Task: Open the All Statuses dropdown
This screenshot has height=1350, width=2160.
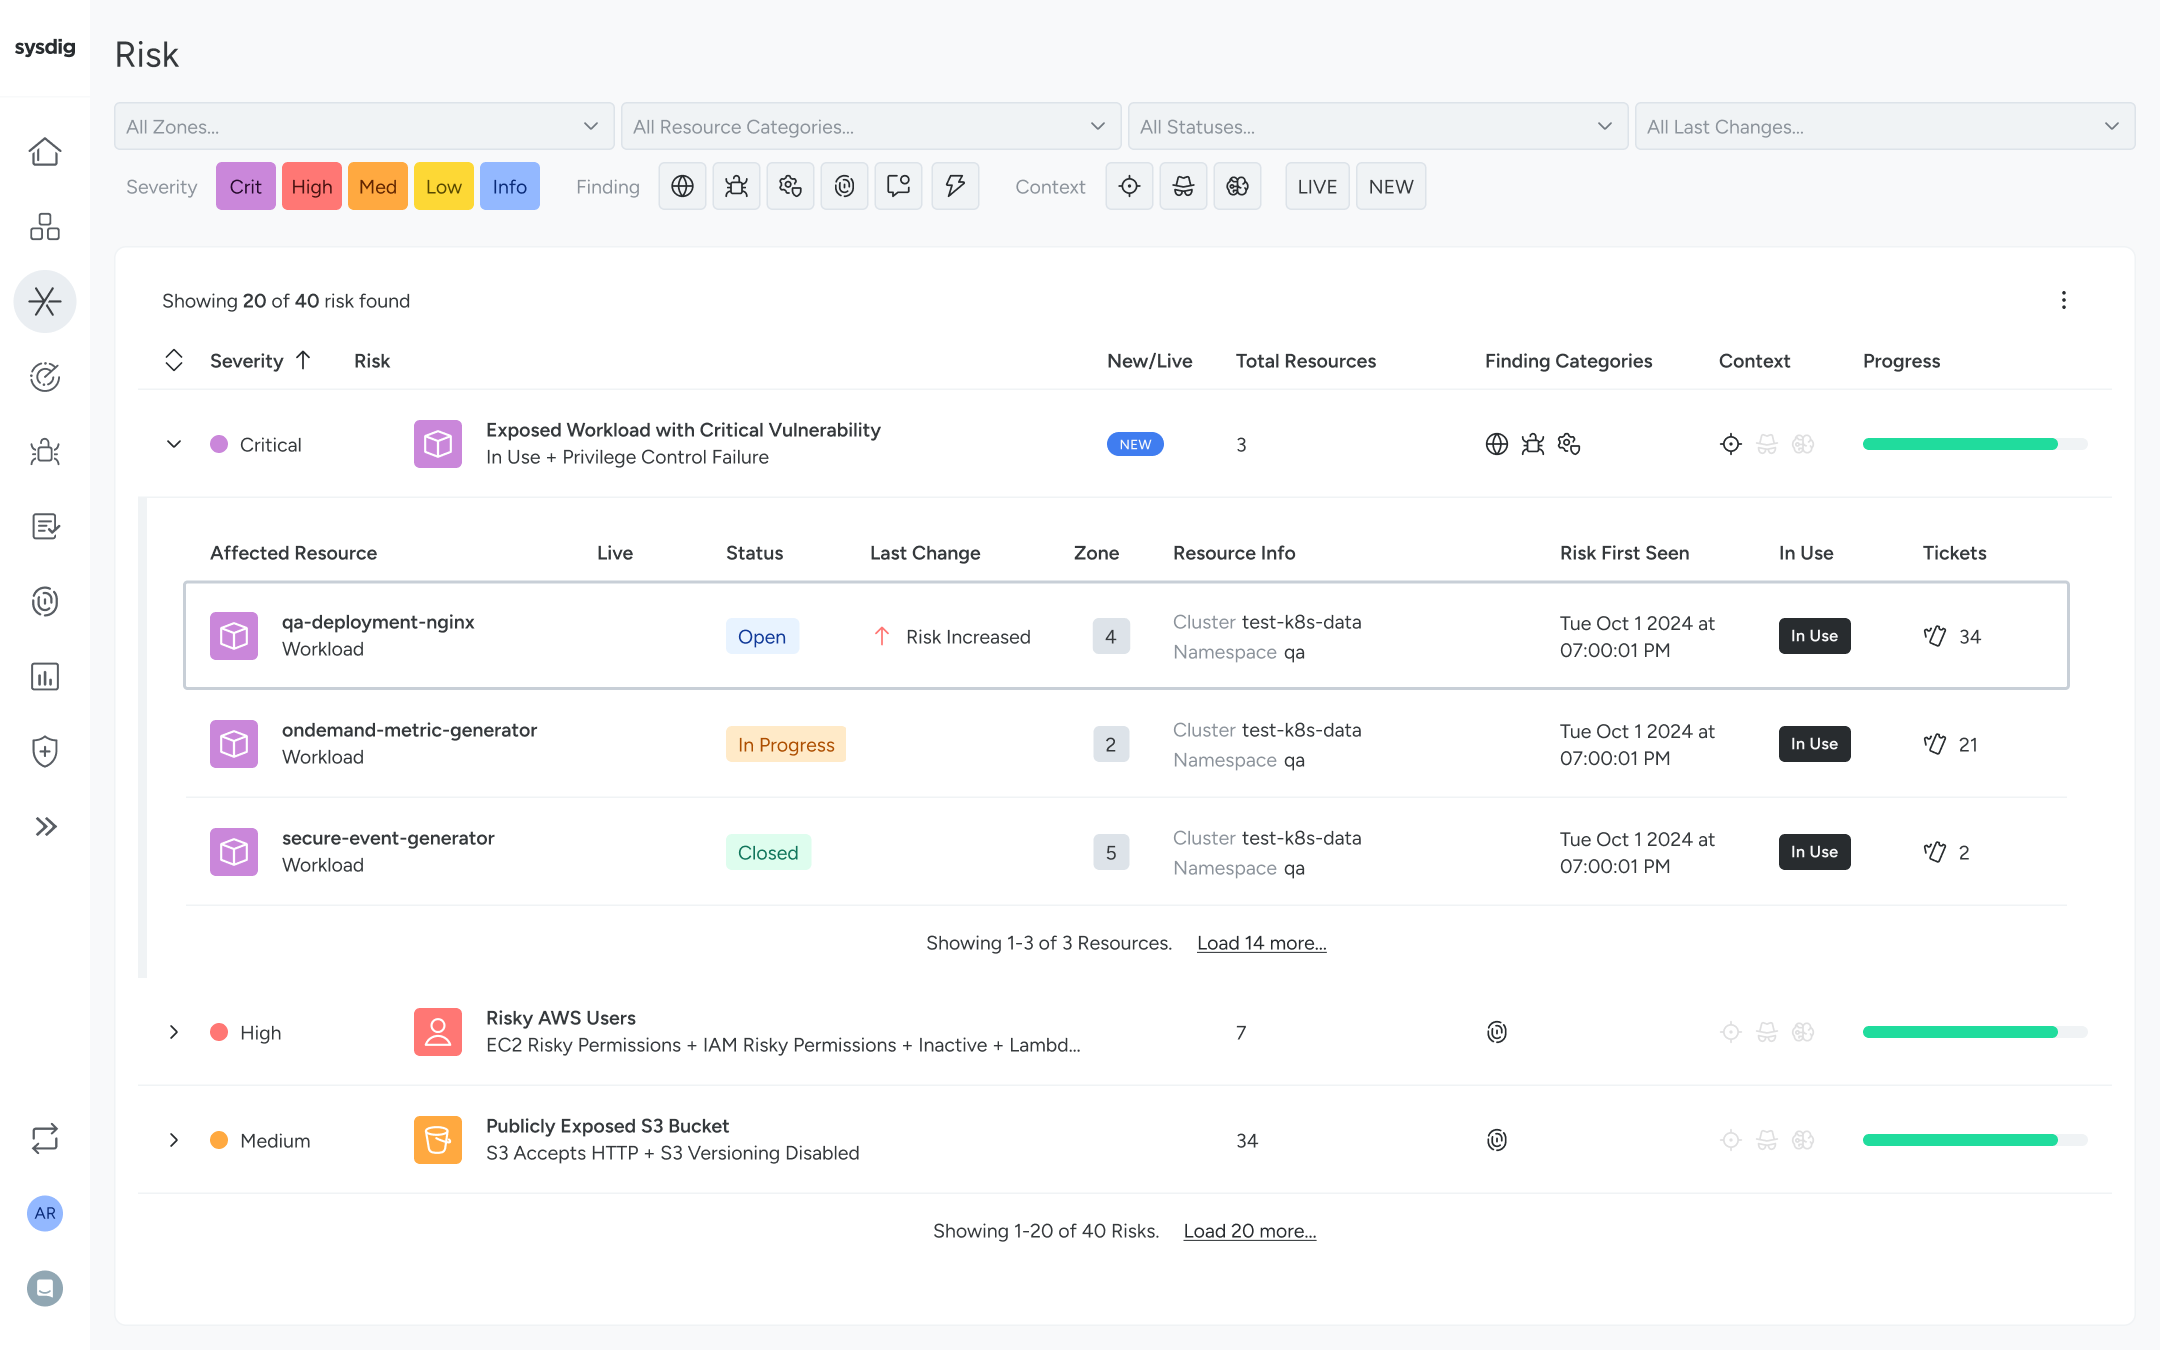Action: [1377, 126]
